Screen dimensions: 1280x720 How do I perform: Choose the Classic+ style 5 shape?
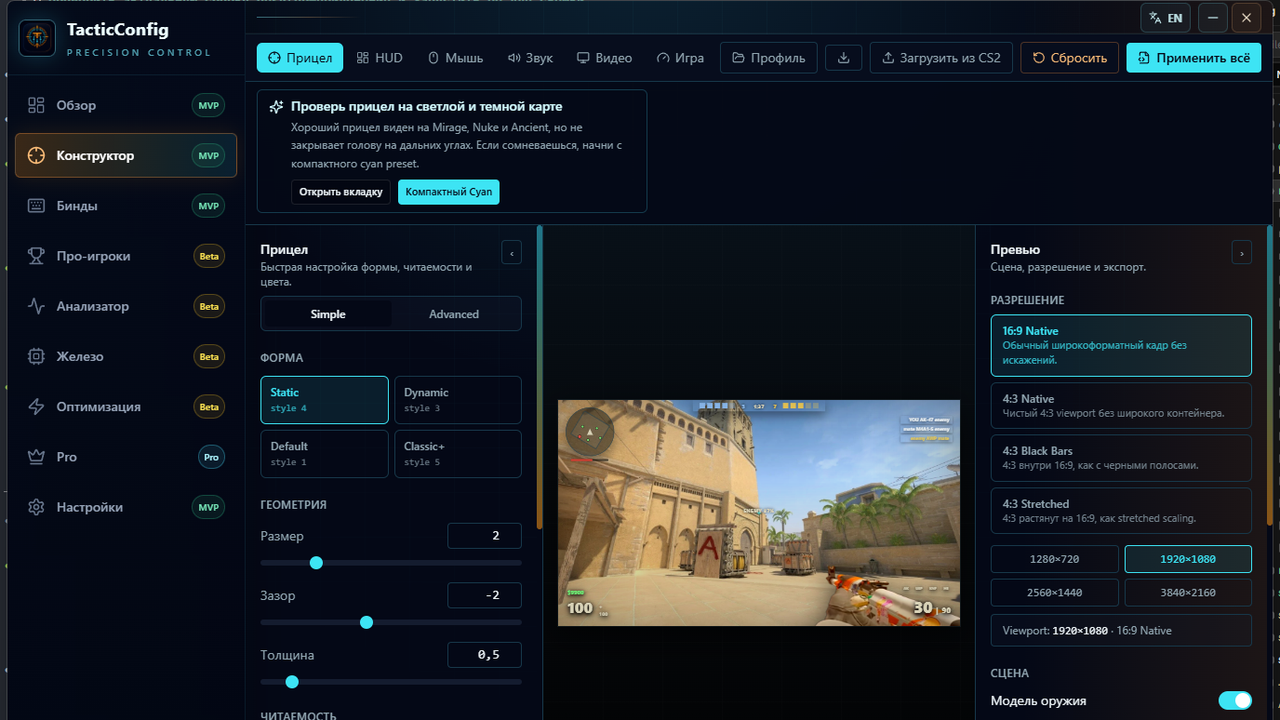coord(458,454)
